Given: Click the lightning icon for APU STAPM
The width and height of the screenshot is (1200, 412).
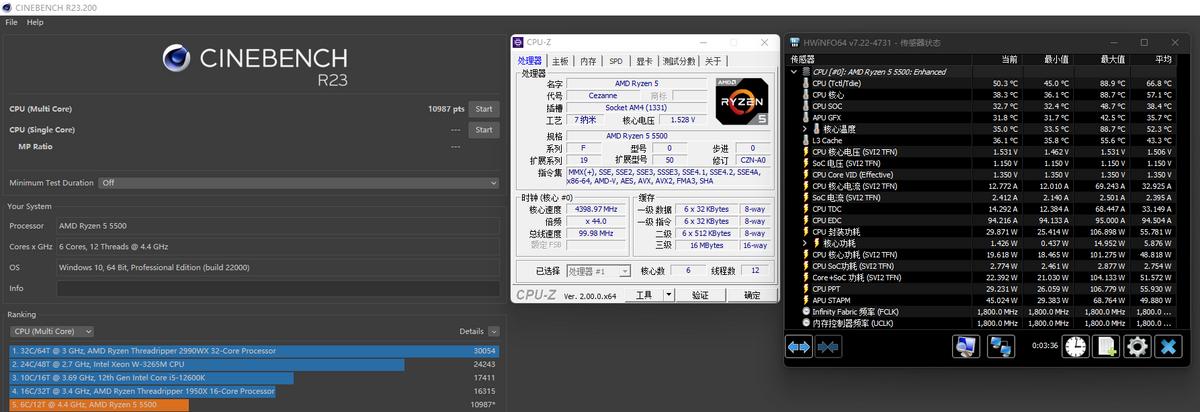Looking at the screenshot, I should pyautogui.click(x=806, y=300).
